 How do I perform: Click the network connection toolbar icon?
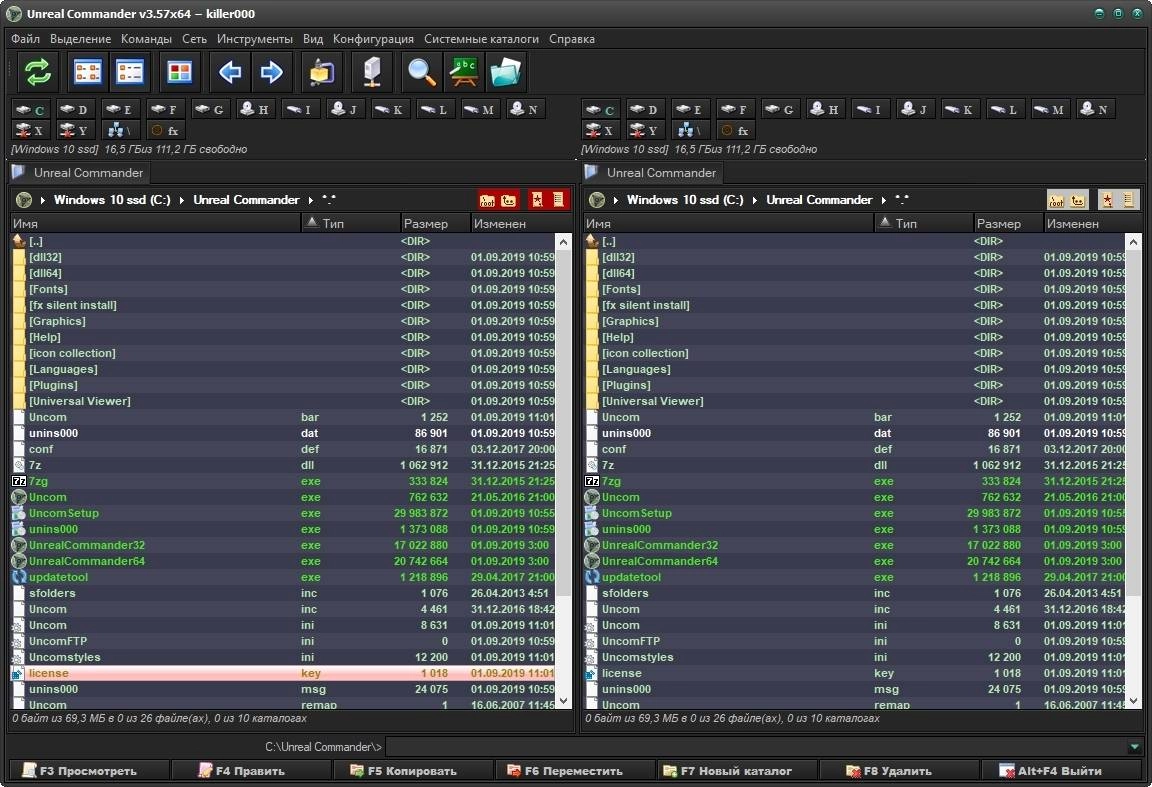coord(372,72)
